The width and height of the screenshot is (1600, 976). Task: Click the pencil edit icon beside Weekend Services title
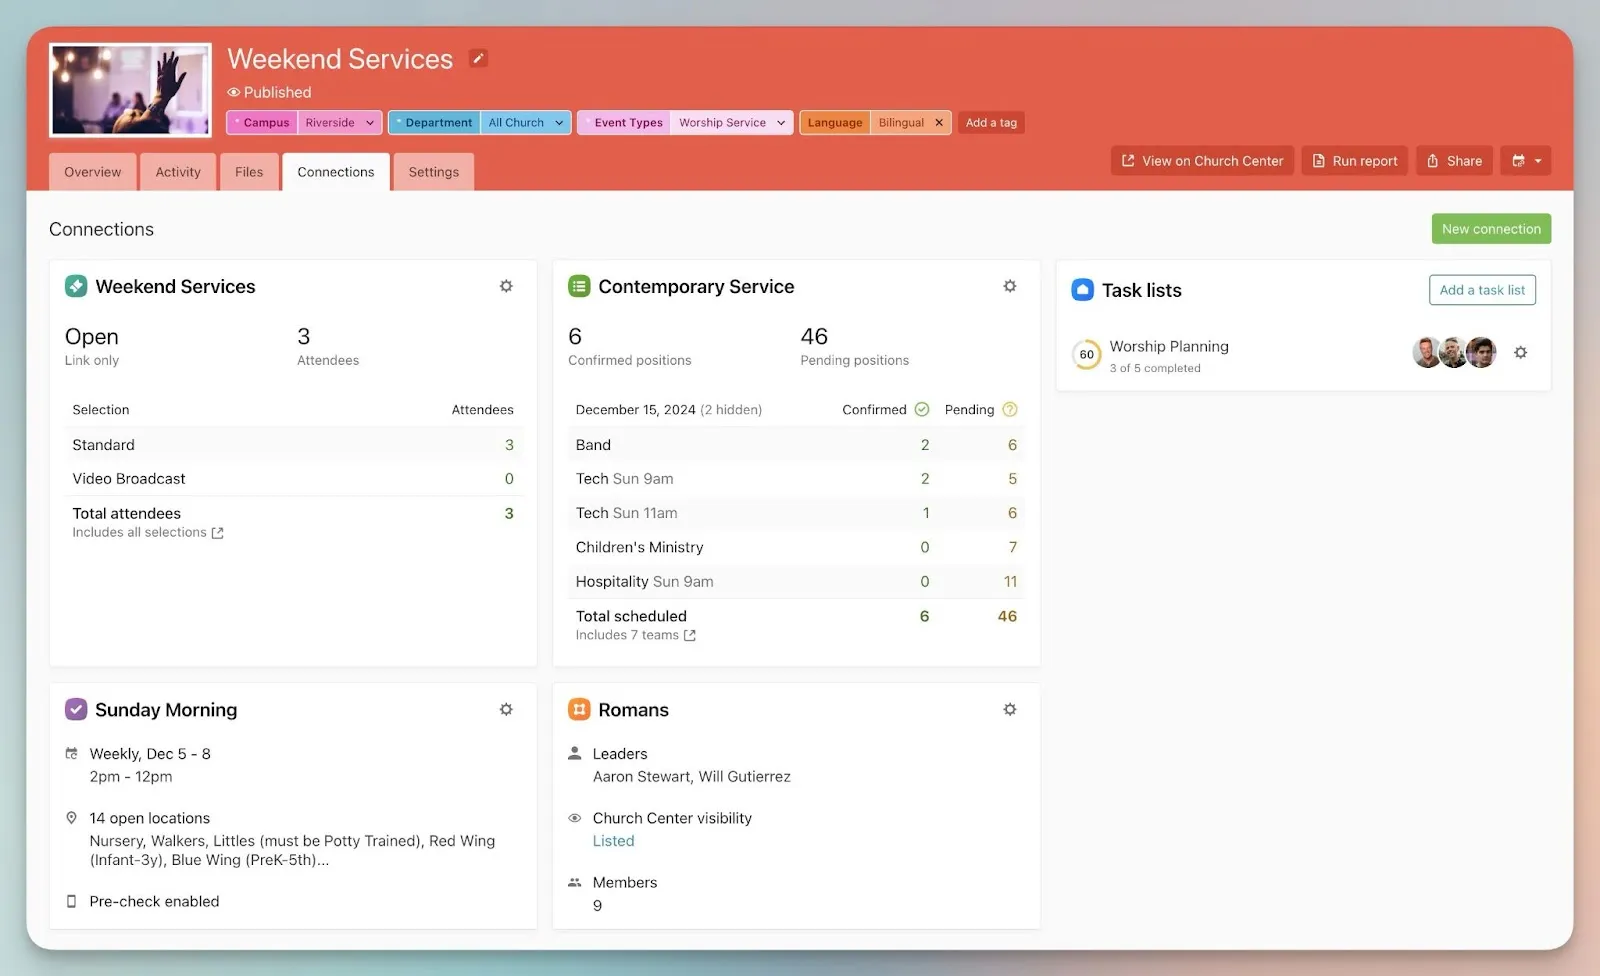(x=478, y=58)
